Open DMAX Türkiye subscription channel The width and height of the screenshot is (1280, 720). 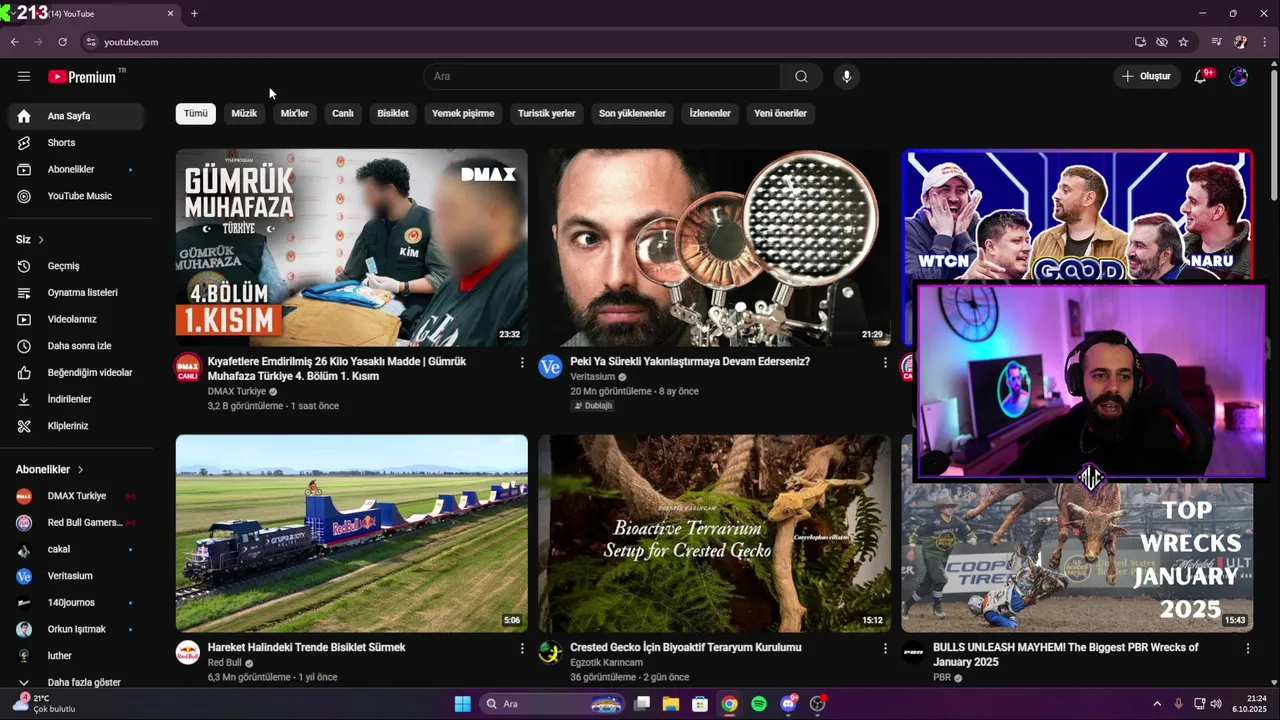coord(76,496)
